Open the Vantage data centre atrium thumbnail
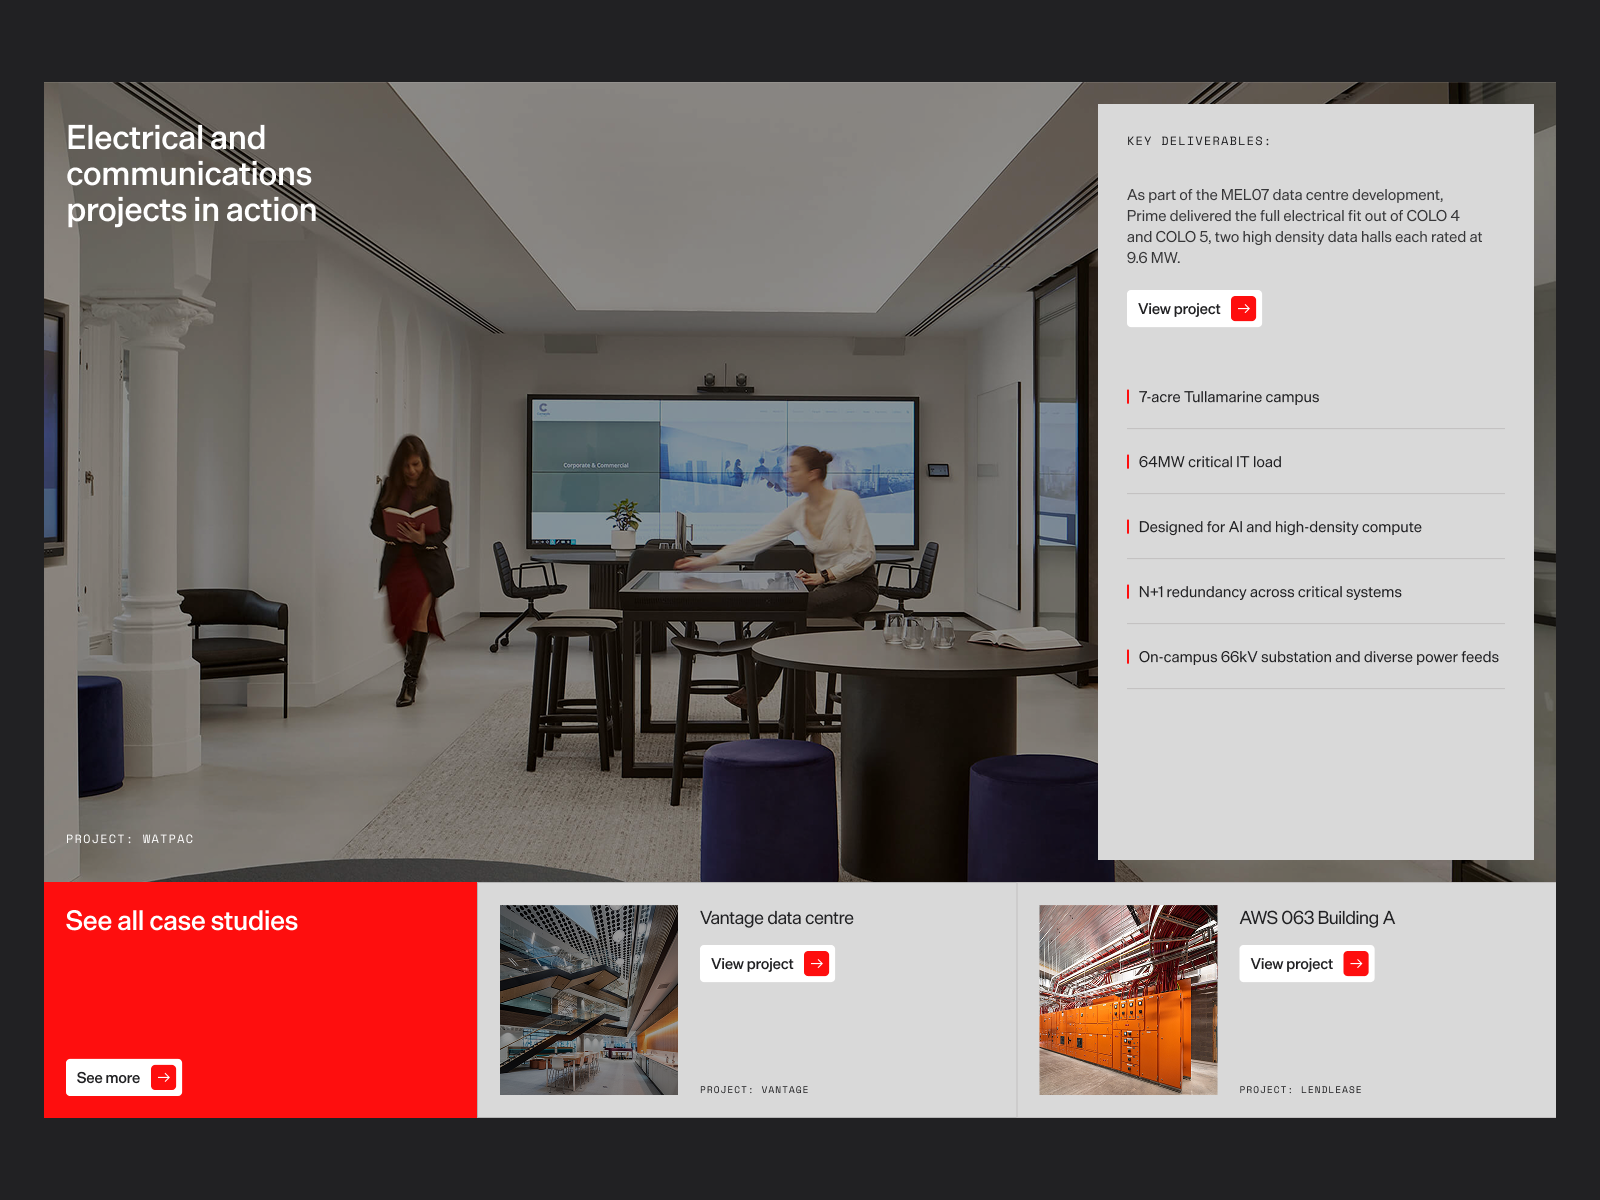 [x=589, y=1000]
